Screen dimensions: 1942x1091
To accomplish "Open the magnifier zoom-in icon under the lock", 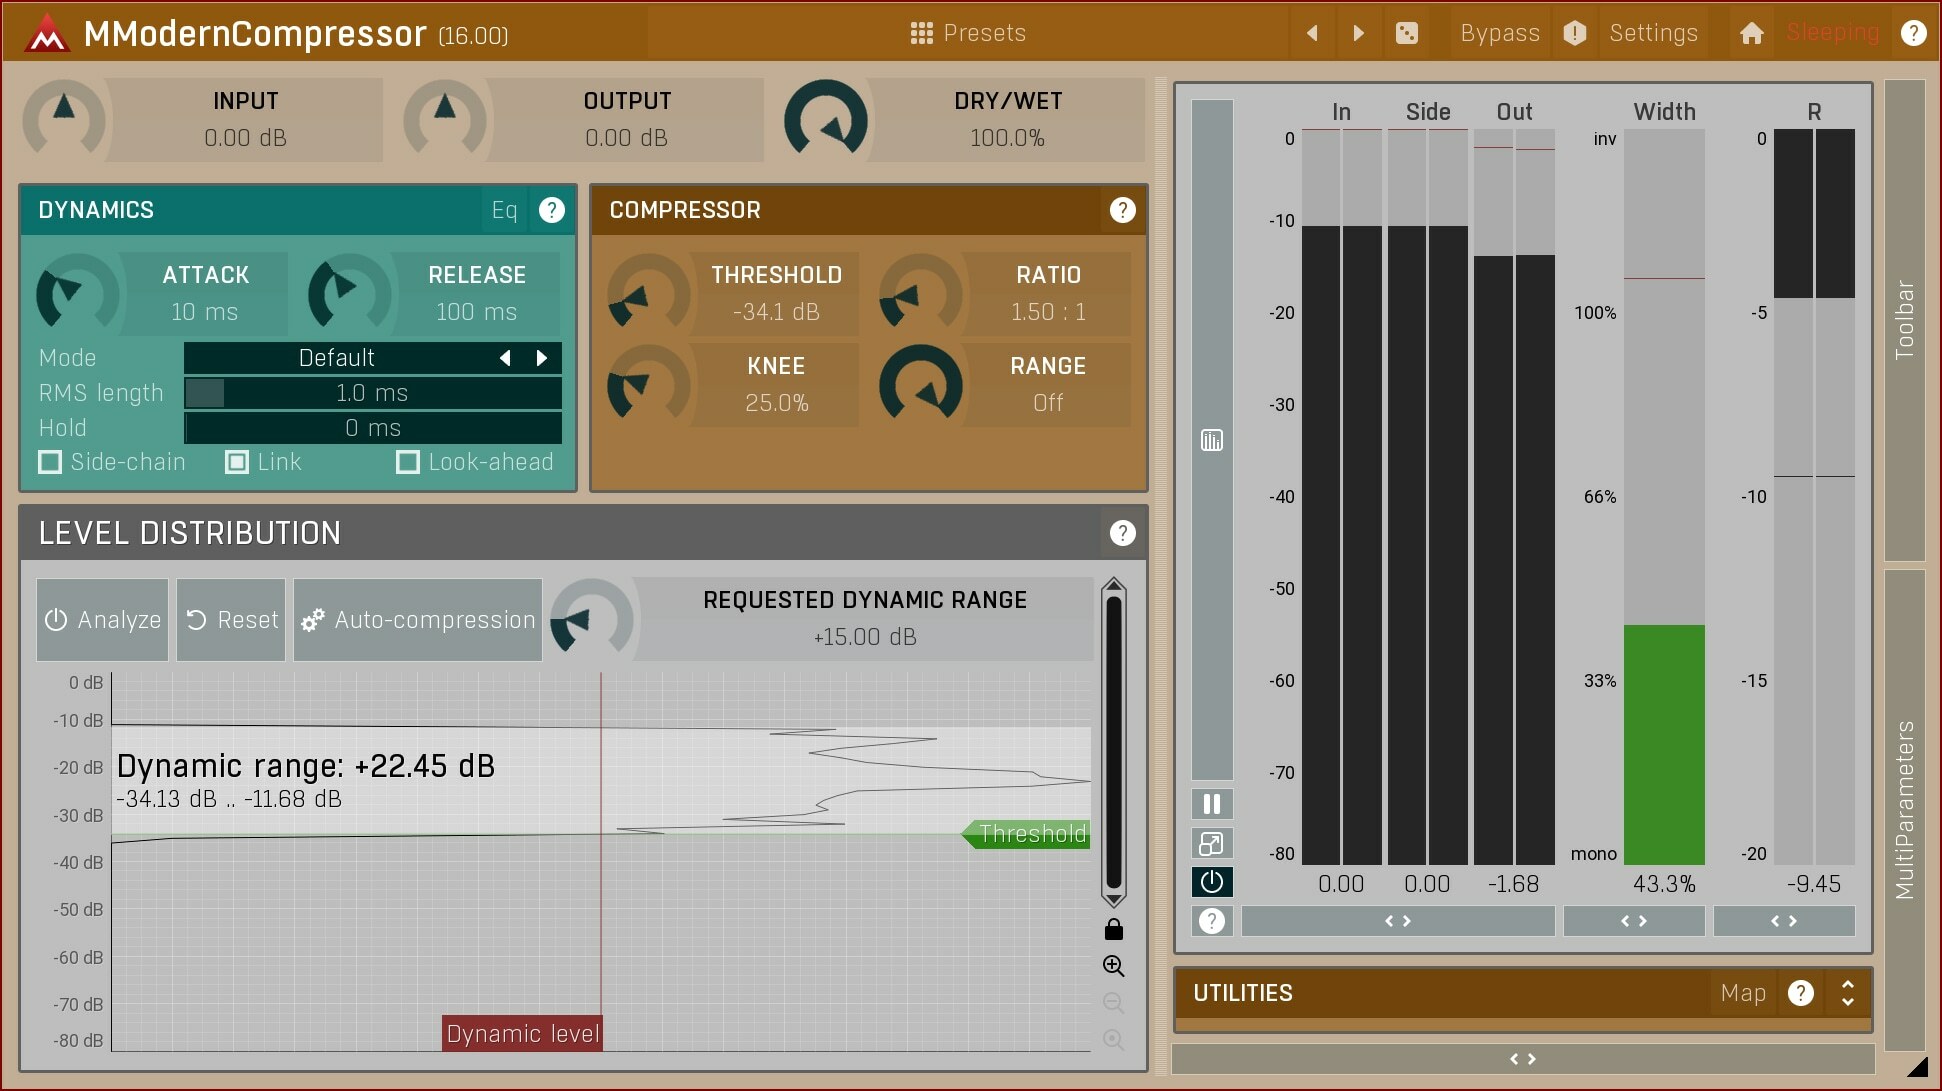I will 1113,966.
